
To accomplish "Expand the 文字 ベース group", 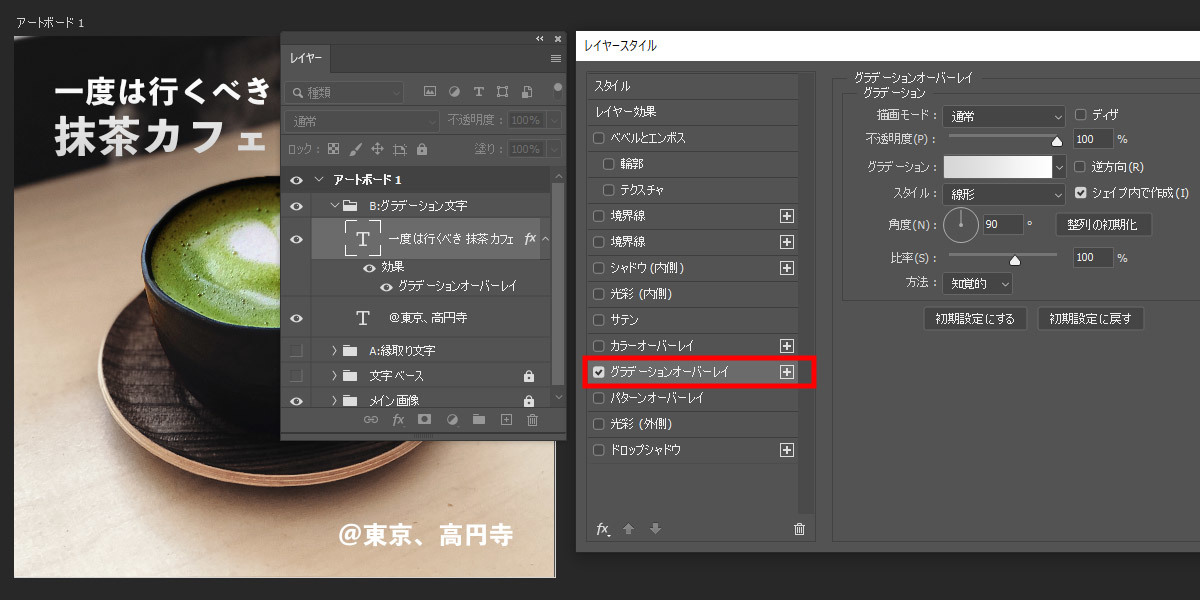I will (334, 376).
